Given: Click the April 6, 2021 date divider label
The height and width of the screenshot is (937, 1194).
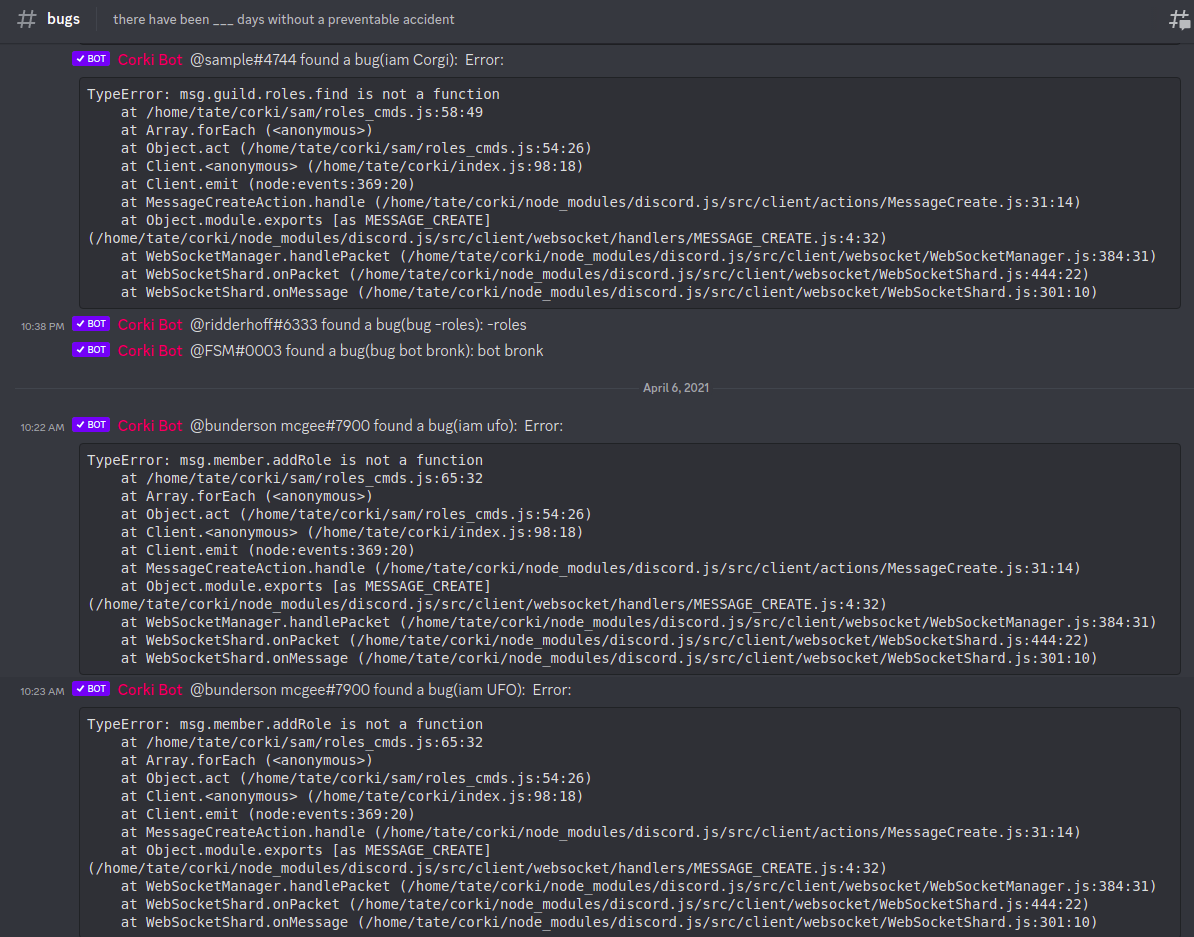Looking at the screenshot, I should point(675,388).
